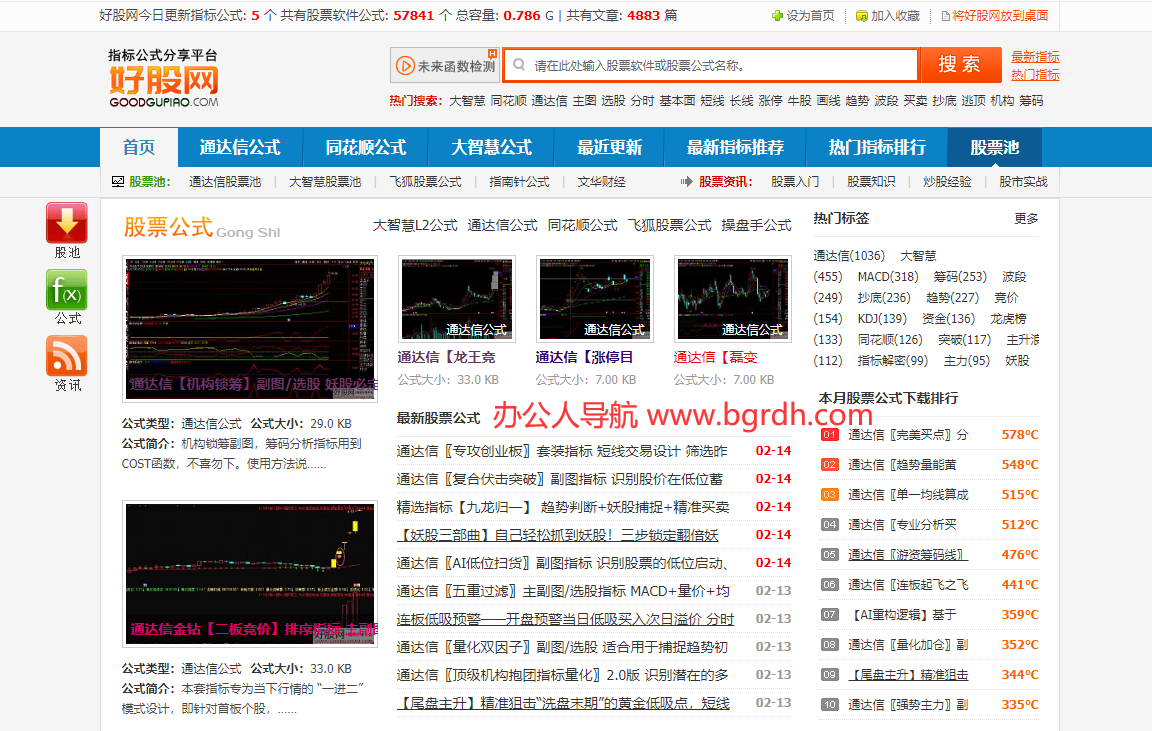
Task: Open 股票知识 news link
Action: (x=871, y=181)
